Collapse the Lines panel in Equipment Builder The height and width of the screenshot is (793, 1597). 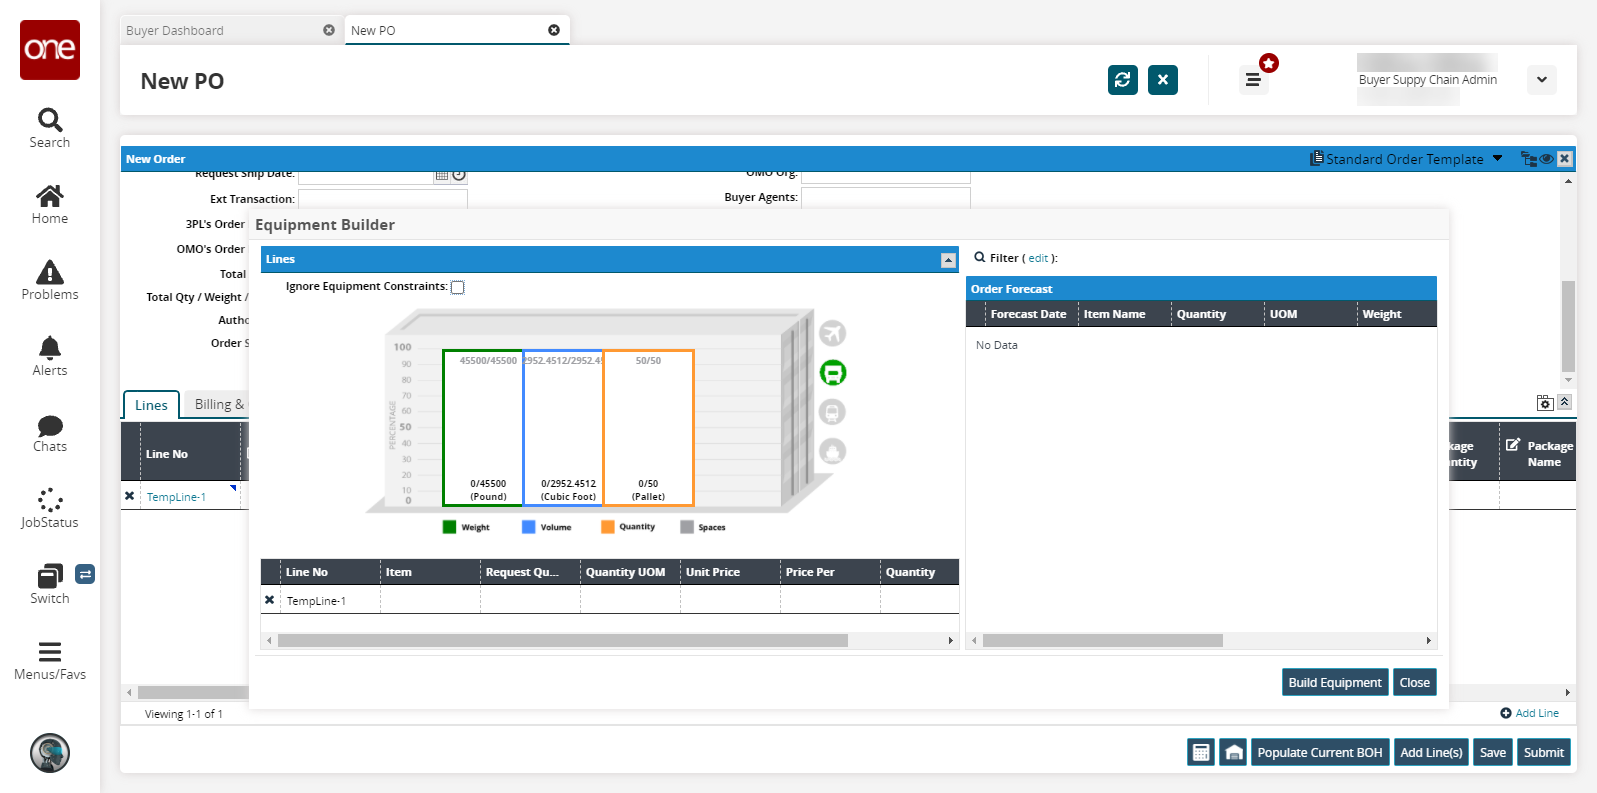[948, 260]
